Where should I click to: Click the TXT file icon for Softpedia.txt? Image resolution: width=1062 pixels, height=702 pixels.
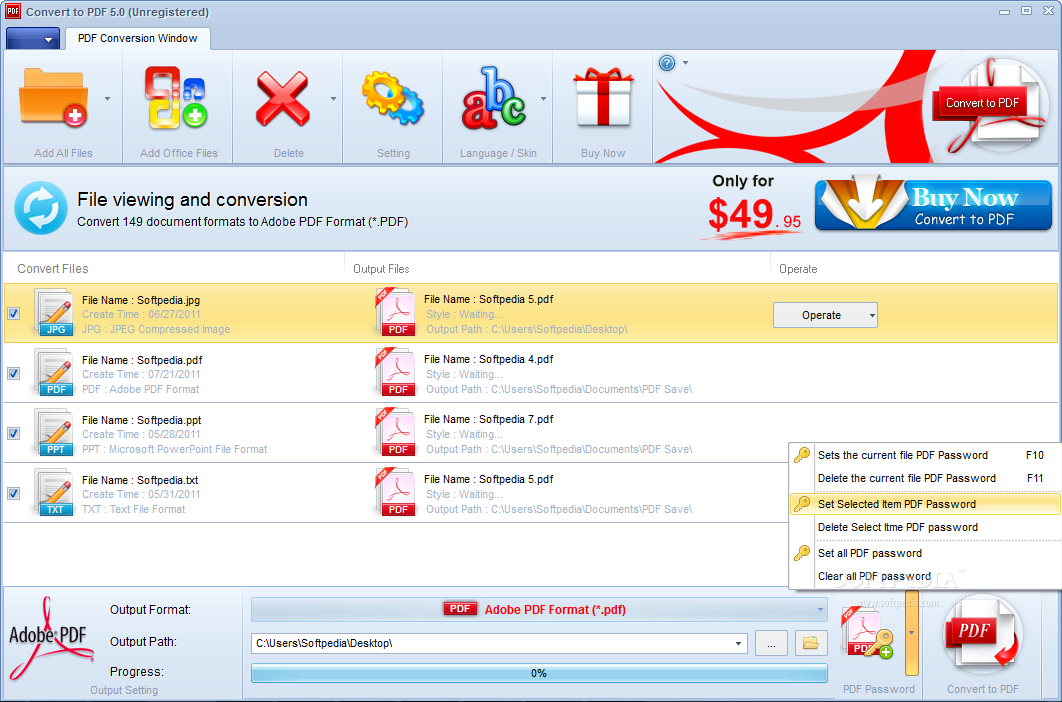coord(54,493)
